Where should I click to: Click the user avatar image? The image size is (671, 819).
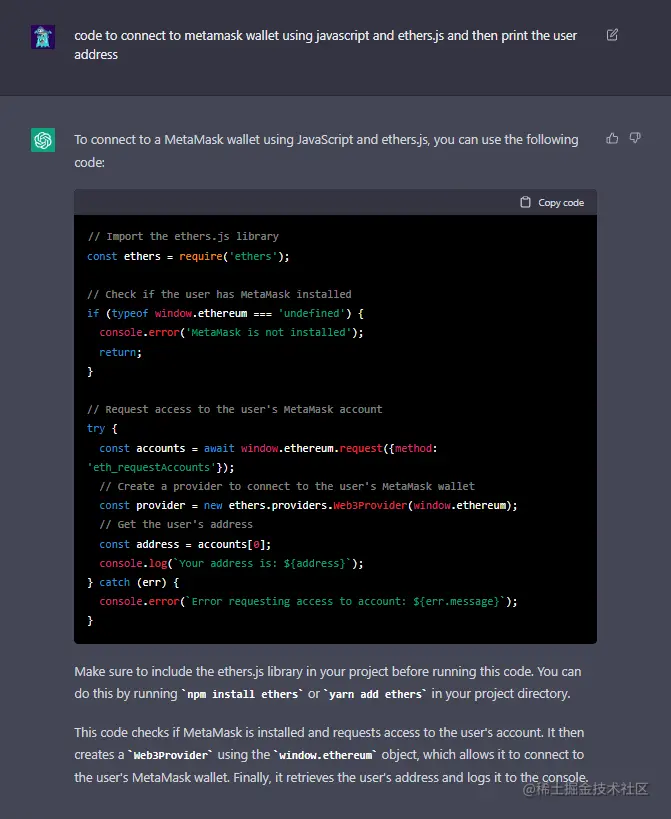pyautogui.click(x=43, y=37)
